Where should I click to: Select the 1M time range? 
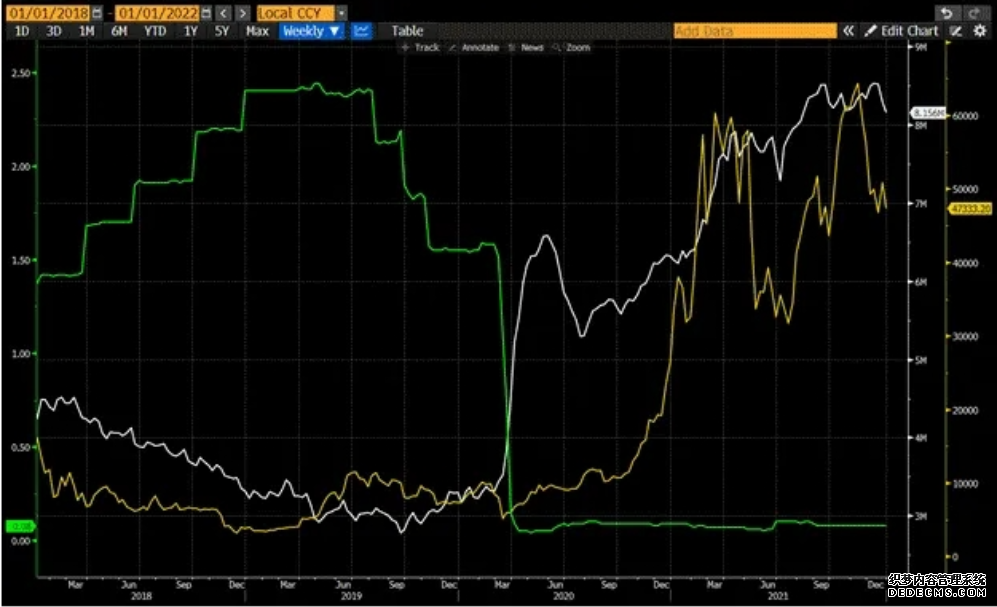[x=86, y=31]
